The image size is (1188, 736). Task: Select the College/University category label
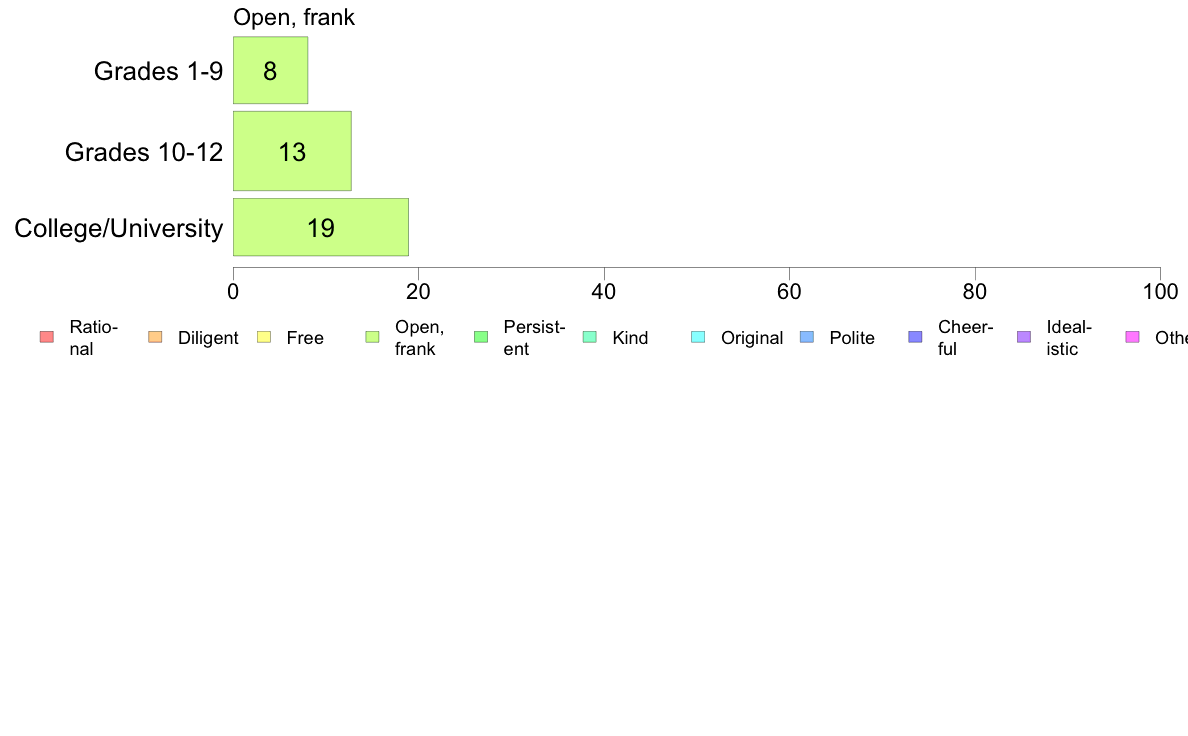point(119,228)
